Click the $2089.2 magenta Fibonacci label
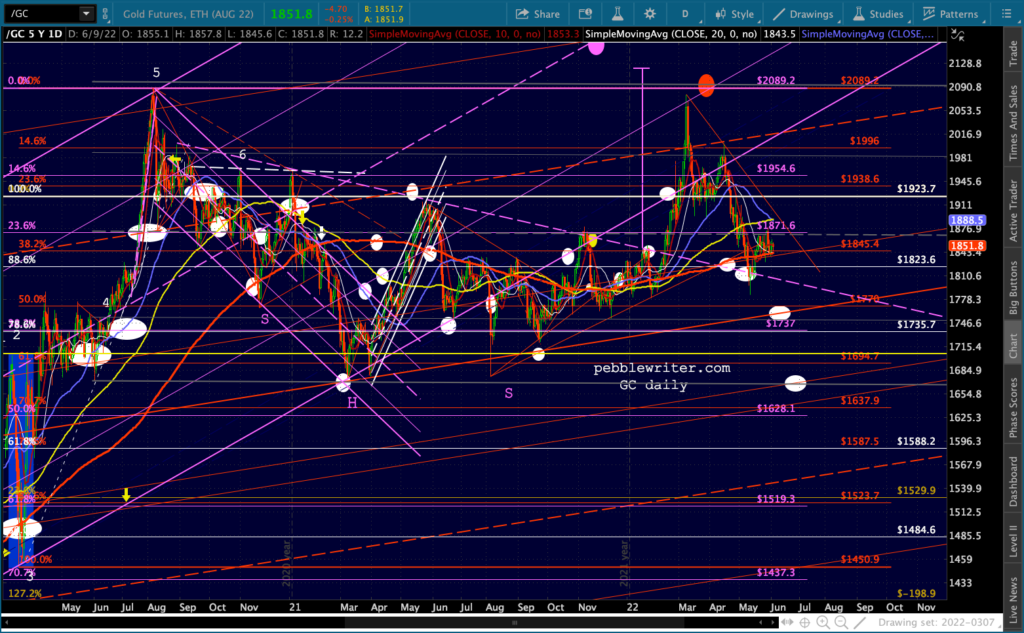1024x633 pixels. (x=776, y=80)
